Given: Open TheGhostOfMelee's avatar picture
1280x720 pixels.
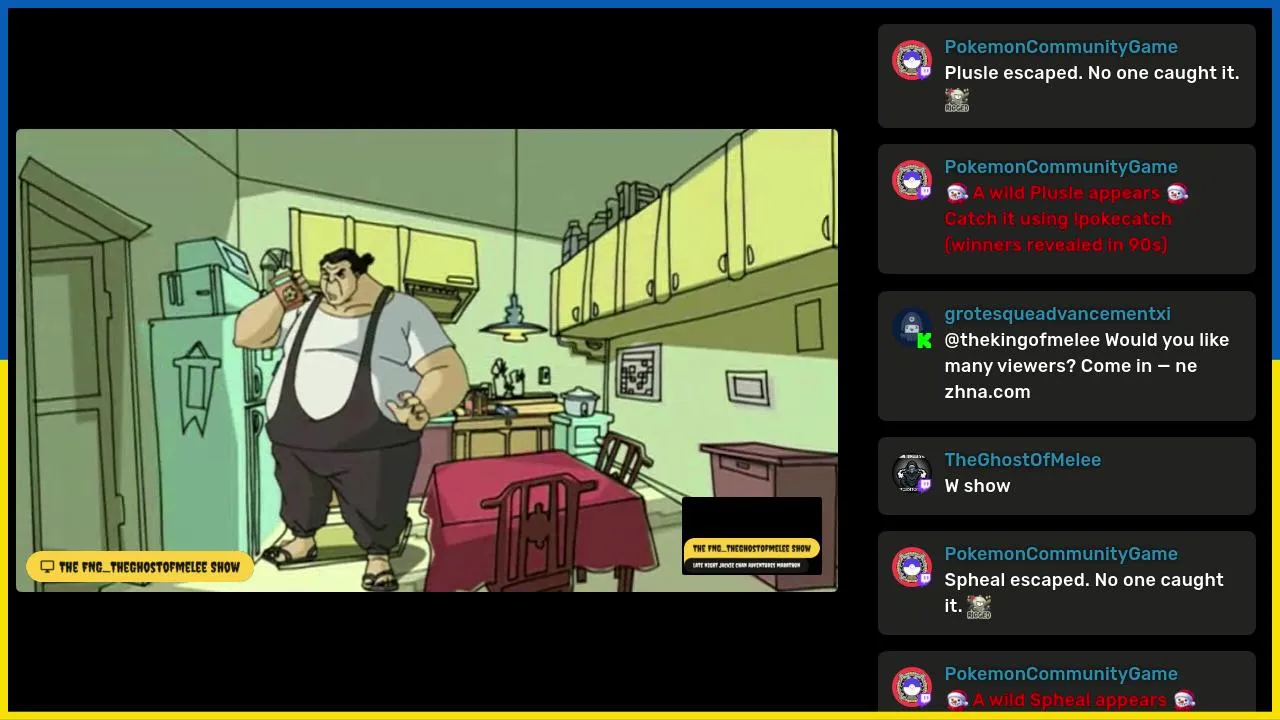Looking at the screenshot, I should (x=911, y=473).
